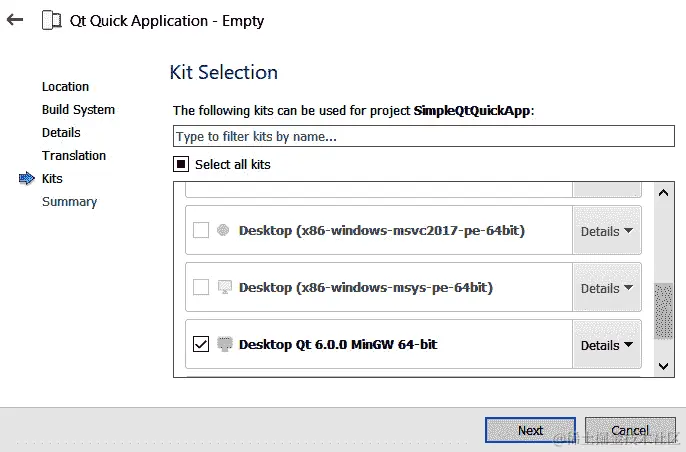This screenshot has width=686, height=452.
Task: Select the Translation wizard step
Action: coord(74,155)
